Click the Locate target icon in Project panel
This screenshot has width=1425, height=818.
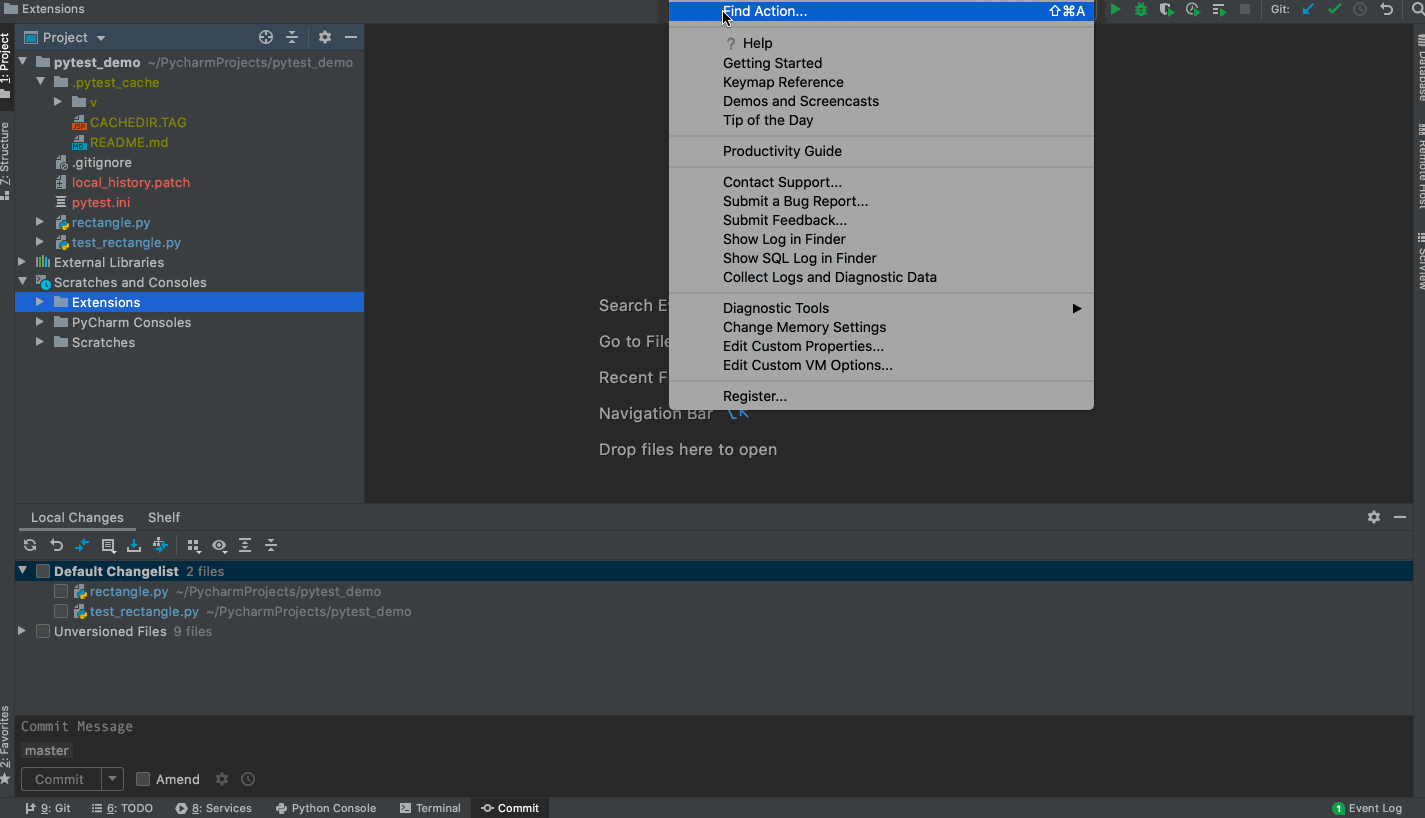pyautogui.click(x=266, y=37)
